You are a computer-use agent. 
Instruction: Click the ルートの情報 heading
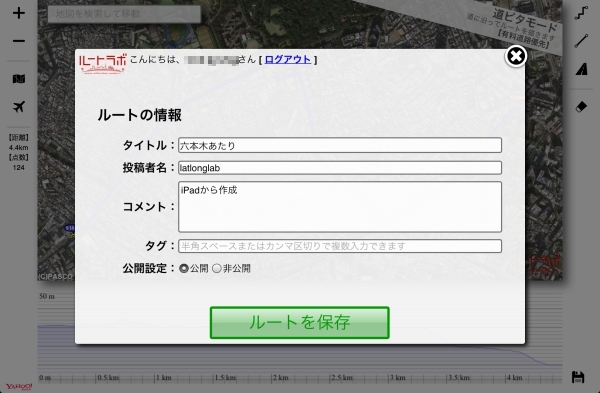pyautogui.click(x=140, y=115)
